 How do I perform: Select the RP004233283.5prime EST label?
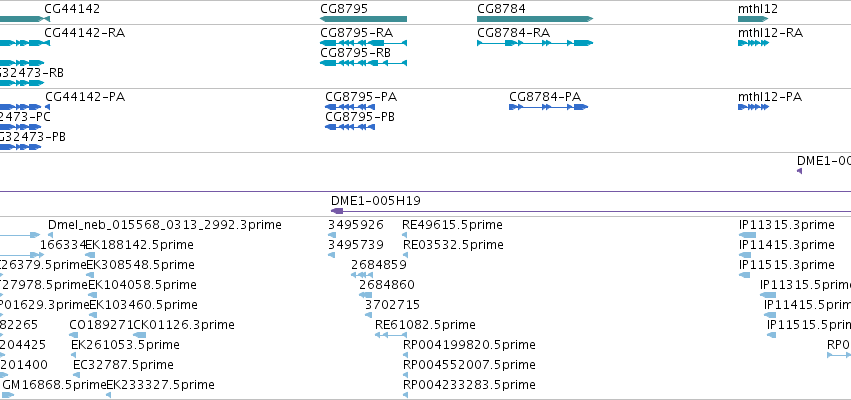coord(469,385)
